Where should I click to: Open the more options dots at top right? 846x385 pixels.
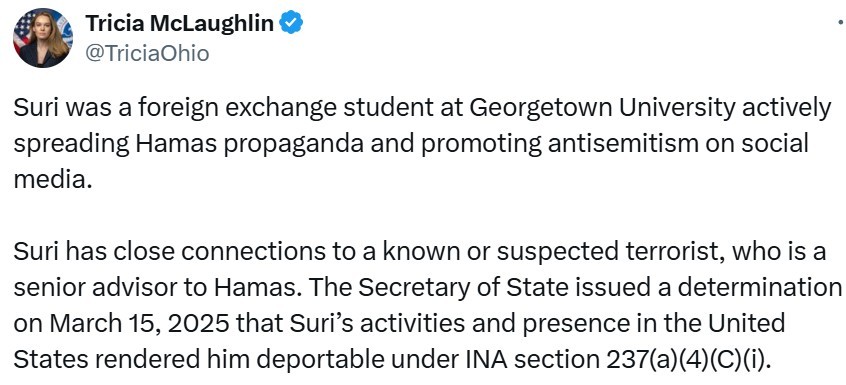pyautogui.click(x=842, y=23)
